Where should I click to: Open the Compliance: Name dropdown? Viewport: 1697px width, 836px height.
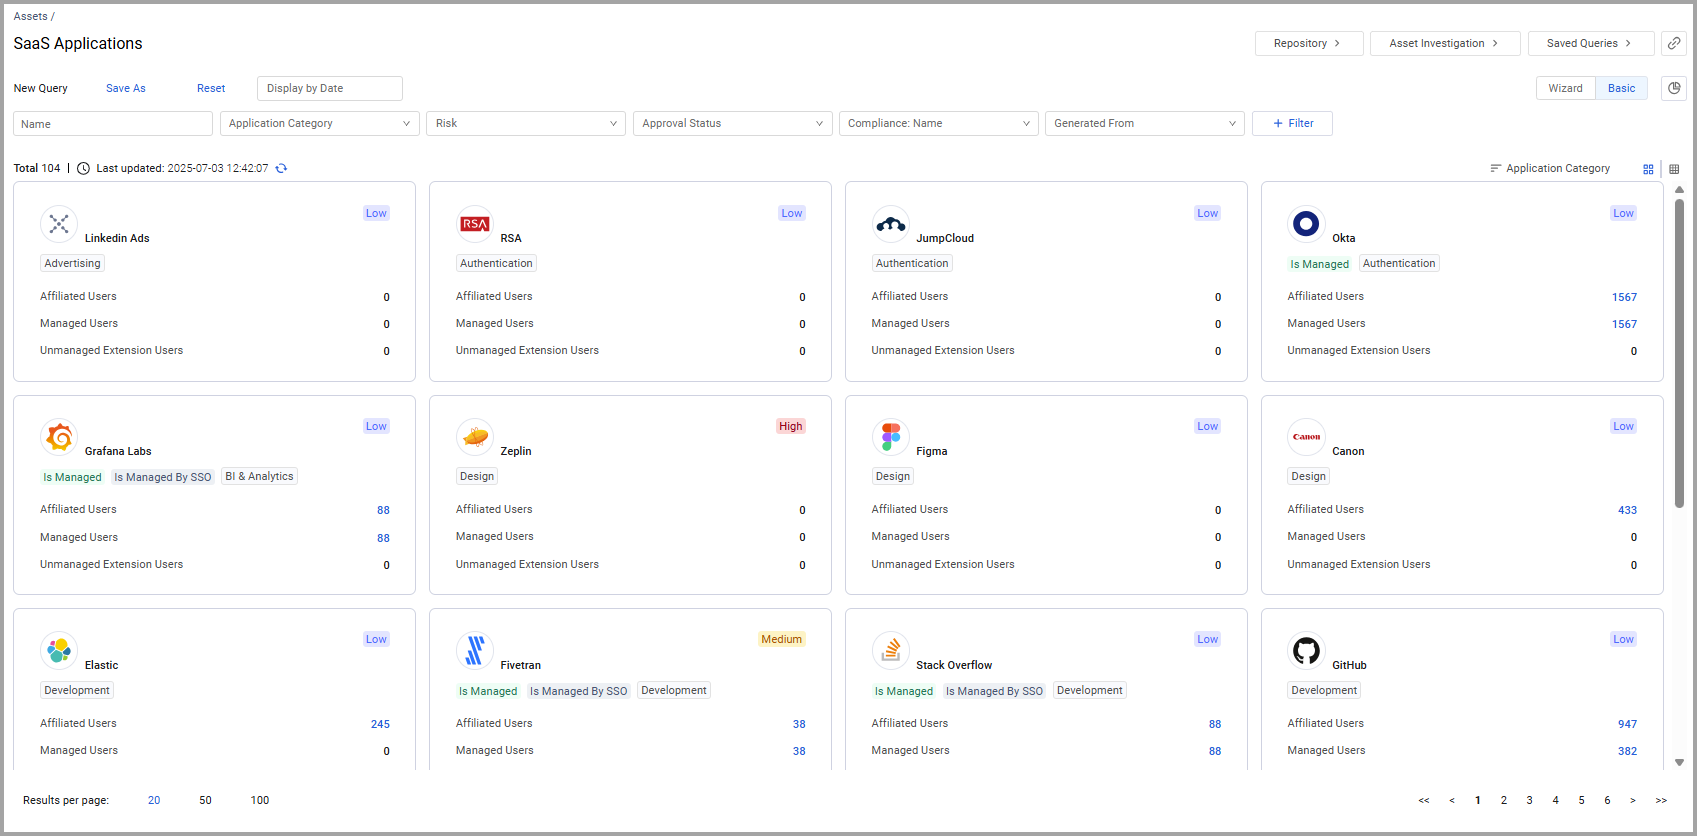(x=939, y=123)
